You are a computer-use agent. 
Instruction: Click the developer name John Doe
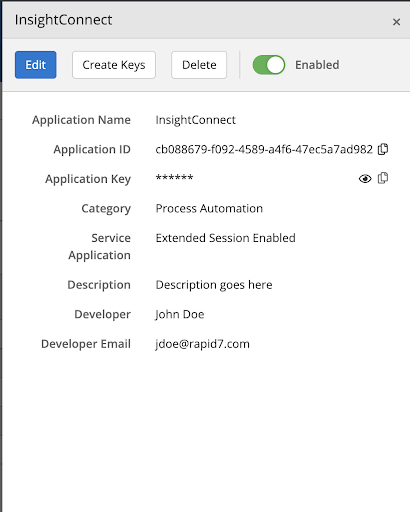coord(180,314)
